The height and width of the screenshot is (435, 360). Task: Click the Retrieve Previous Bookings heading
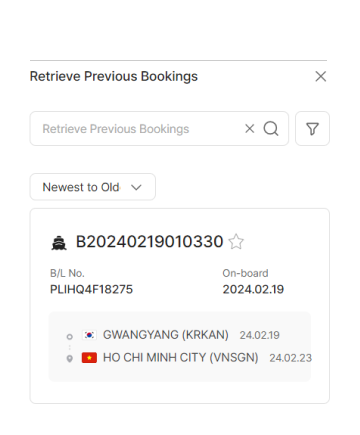pos(114,76)
